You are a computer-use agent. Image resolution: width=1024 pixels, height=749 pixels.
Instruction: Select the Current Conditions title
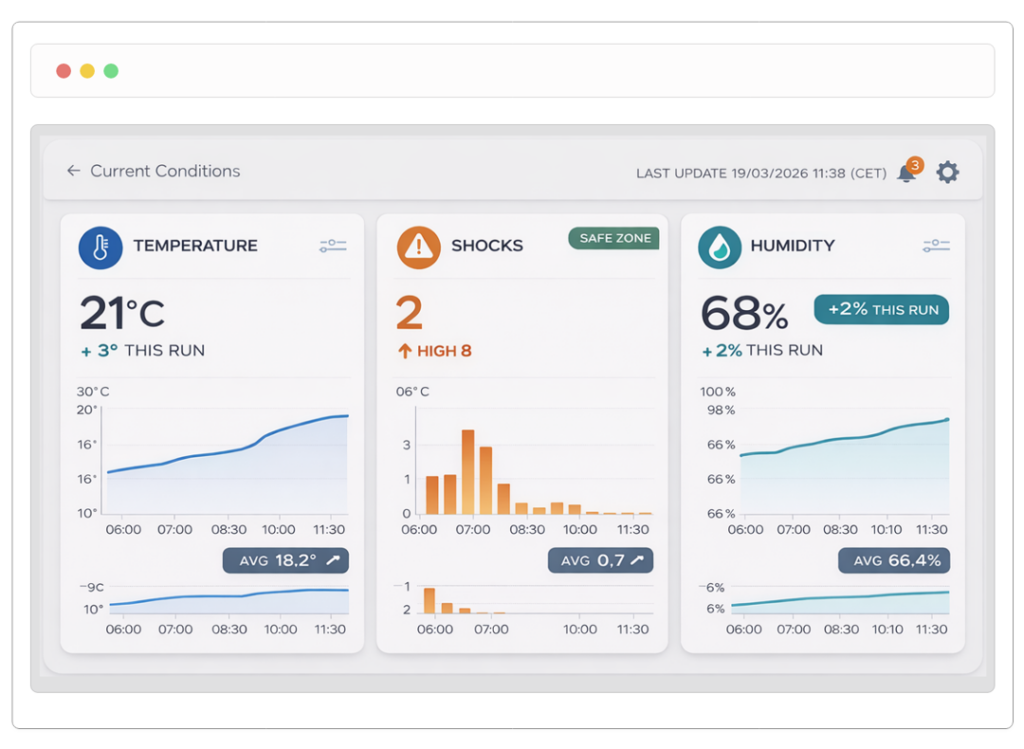point(165,171)
